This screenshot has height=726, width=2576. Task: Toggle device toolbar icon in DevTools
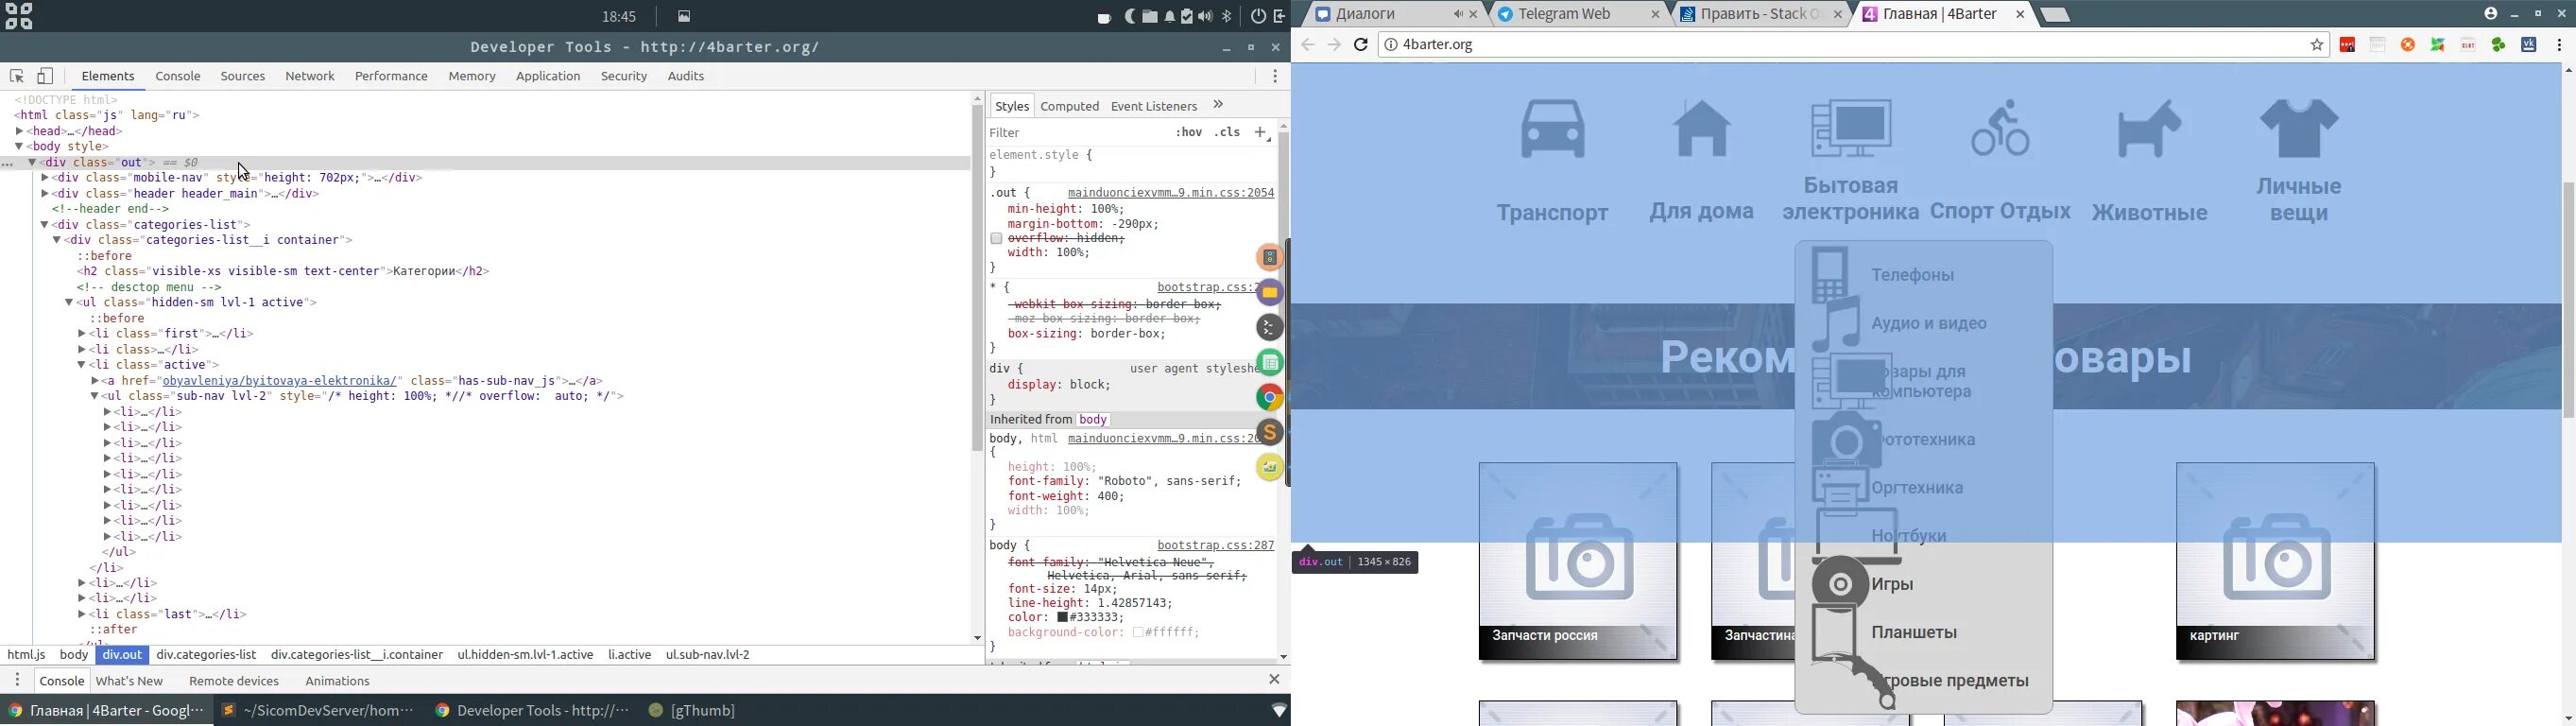46,76
